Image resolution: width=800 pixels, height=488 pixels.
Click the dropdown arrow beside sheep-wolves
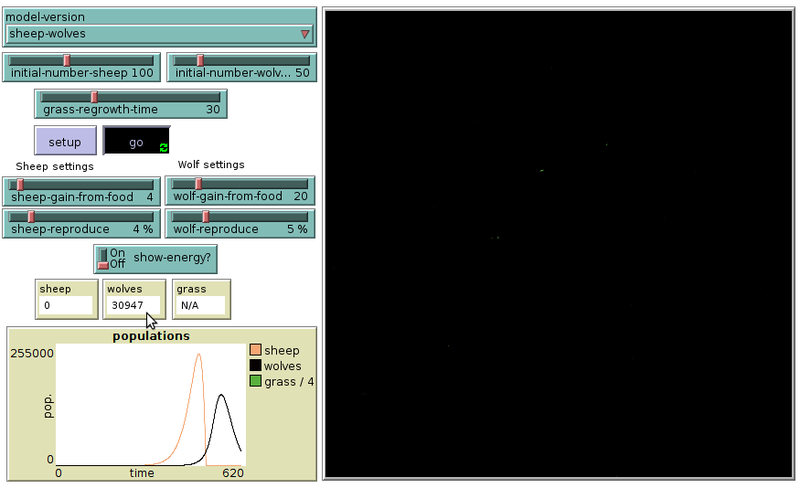pos(305,34)
